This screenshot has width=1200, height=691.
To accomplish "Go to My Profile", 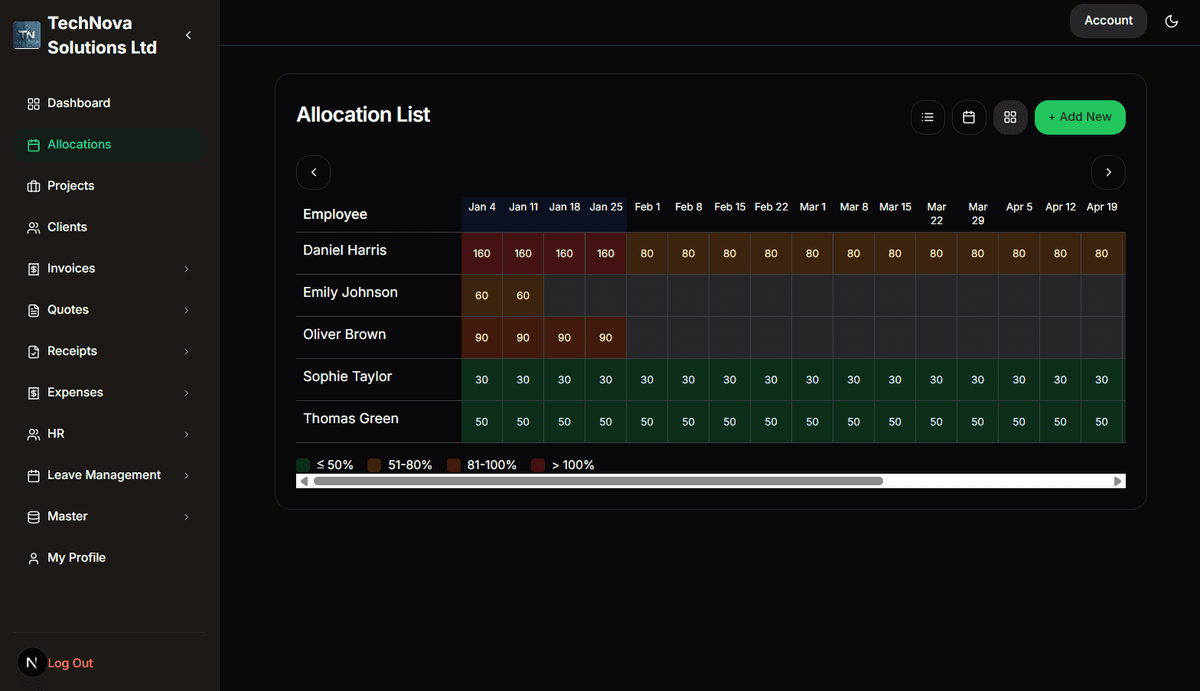I will pyautogui.click(x=75, y=557).
